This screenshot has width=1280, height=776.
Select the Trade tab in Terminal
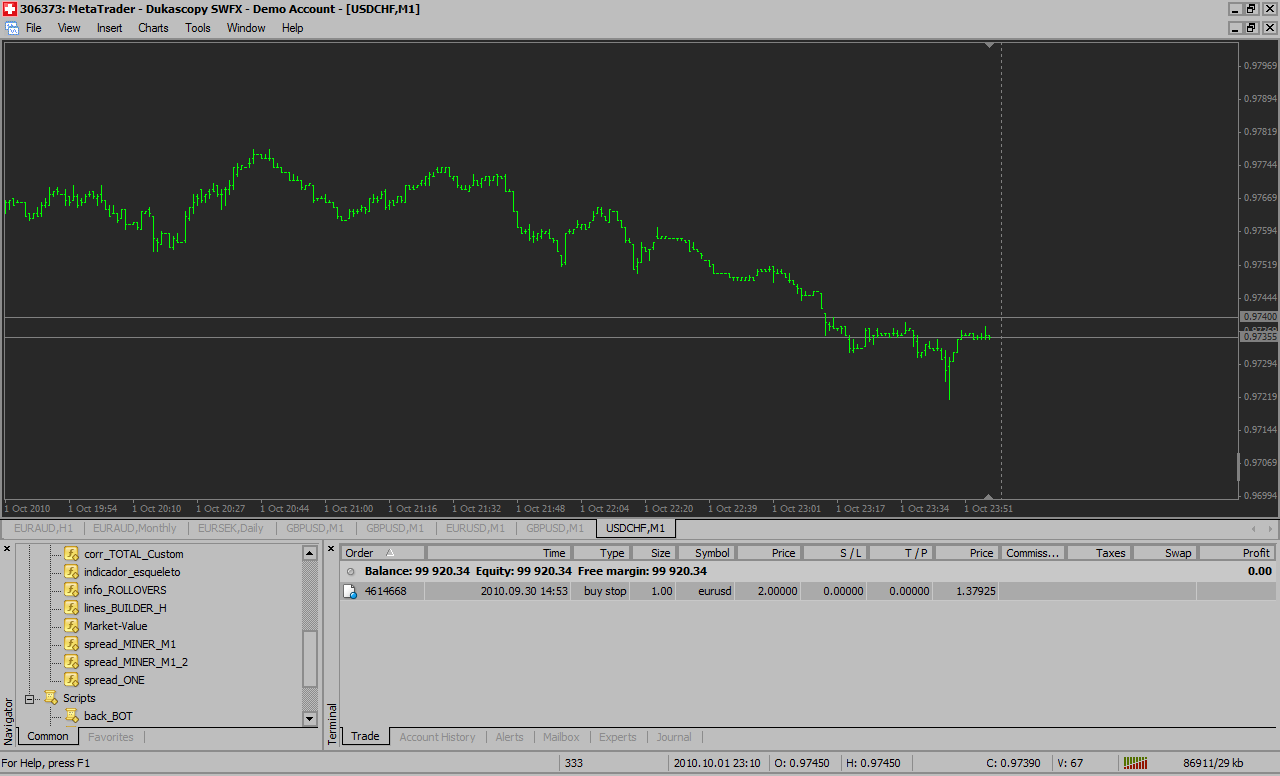(365, 737)
